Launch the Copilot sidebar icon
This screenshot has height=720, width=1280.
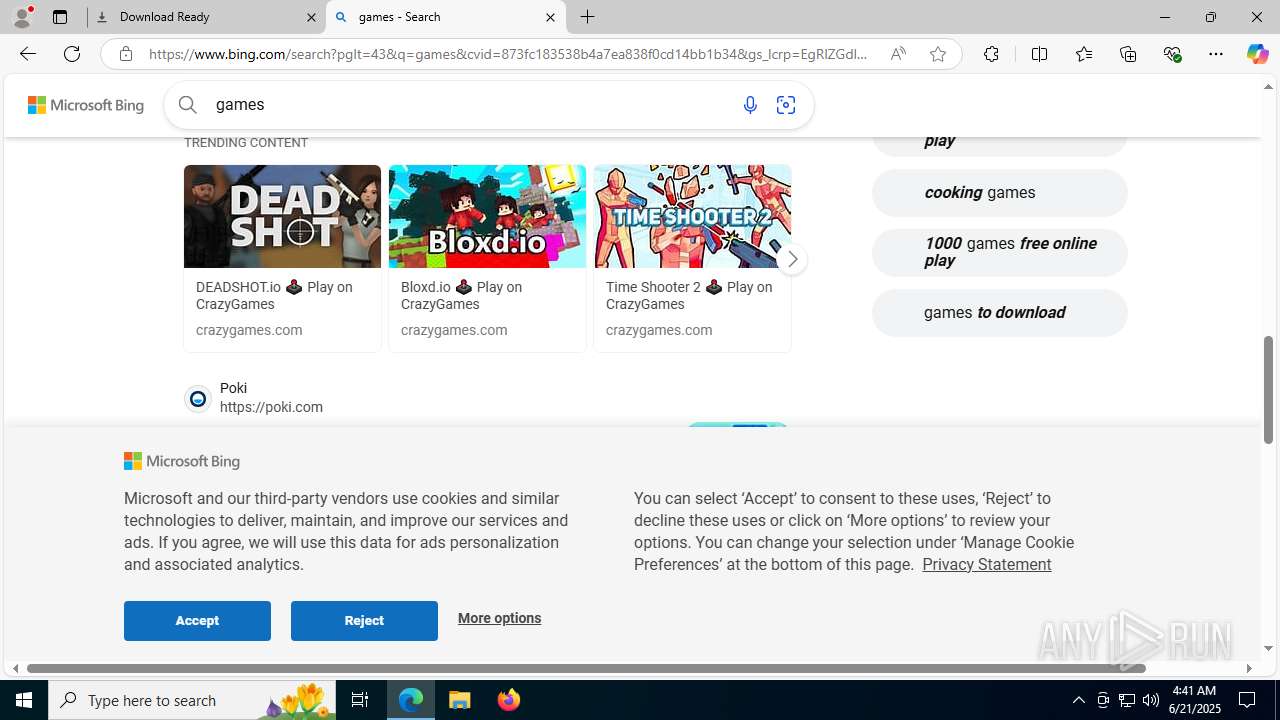1257,54
